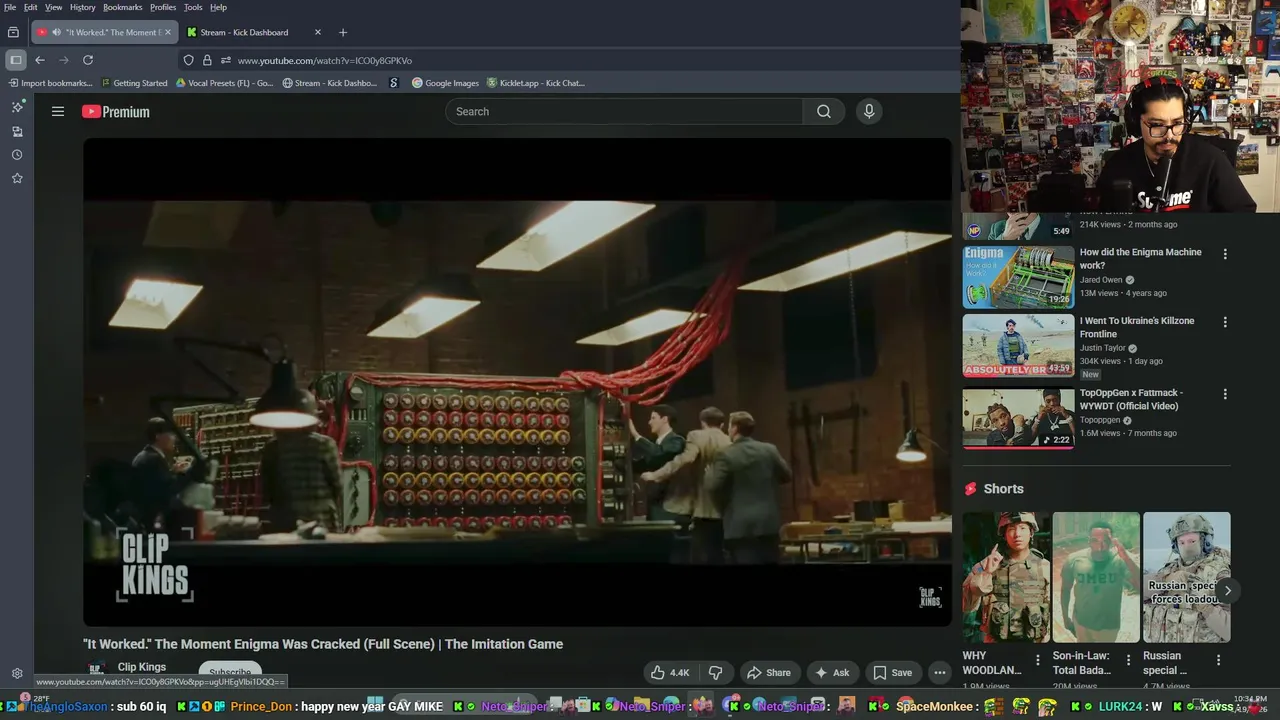Open Vocal Presets (FL) bookmark

224,83
